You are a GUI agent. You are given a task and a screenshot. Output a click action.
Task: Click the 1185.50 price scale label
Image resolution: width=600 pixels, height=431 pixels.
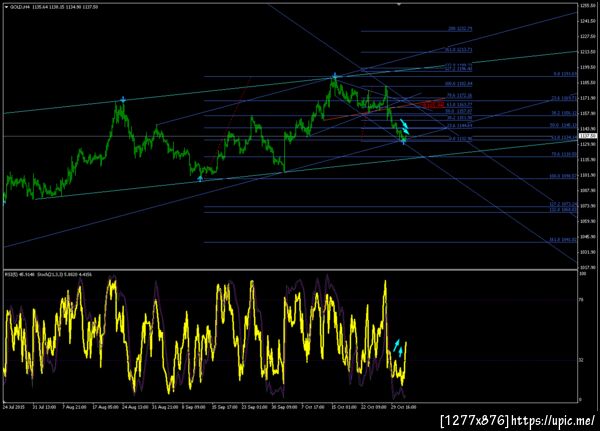coord(588,82)
